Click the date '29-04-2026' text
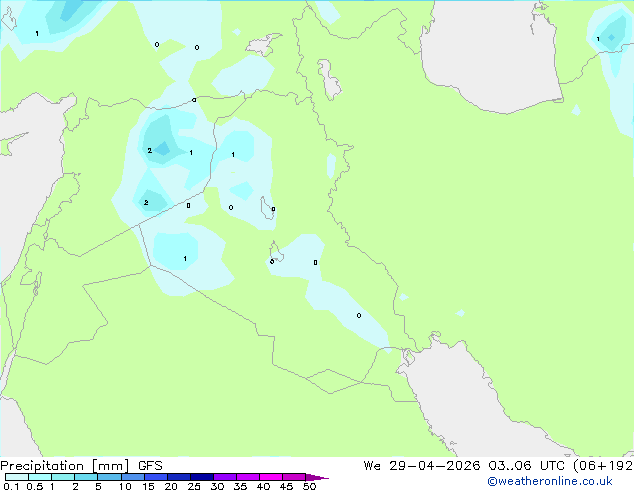This screenshot has height=490, width=634. point(434,466)
